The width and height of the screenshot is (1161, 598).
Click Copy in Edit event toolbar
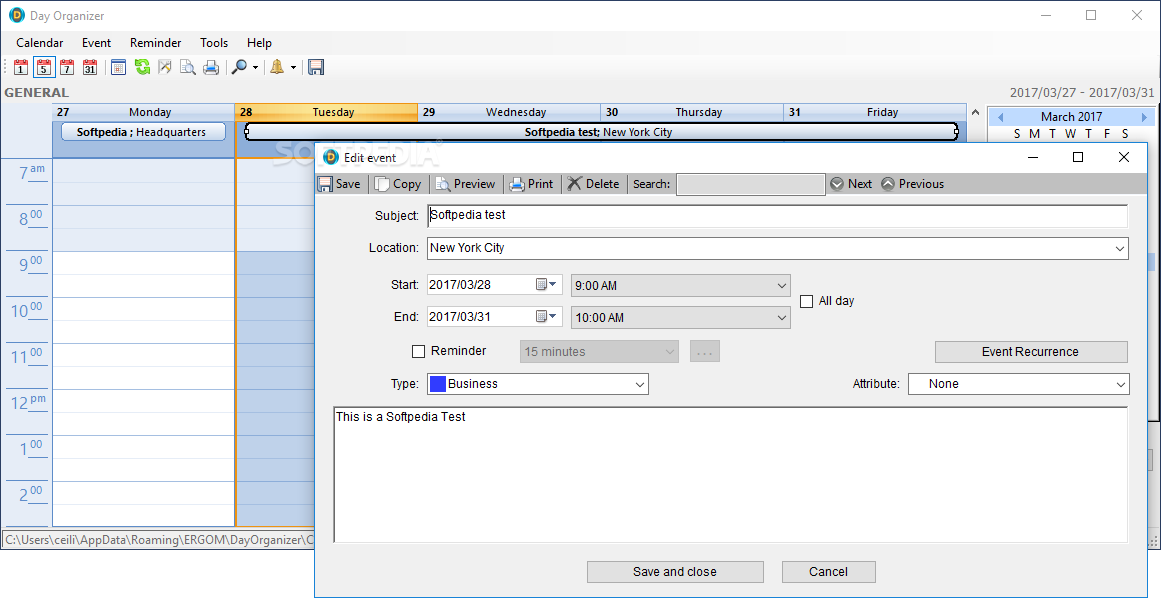click(x=398, y=184)
